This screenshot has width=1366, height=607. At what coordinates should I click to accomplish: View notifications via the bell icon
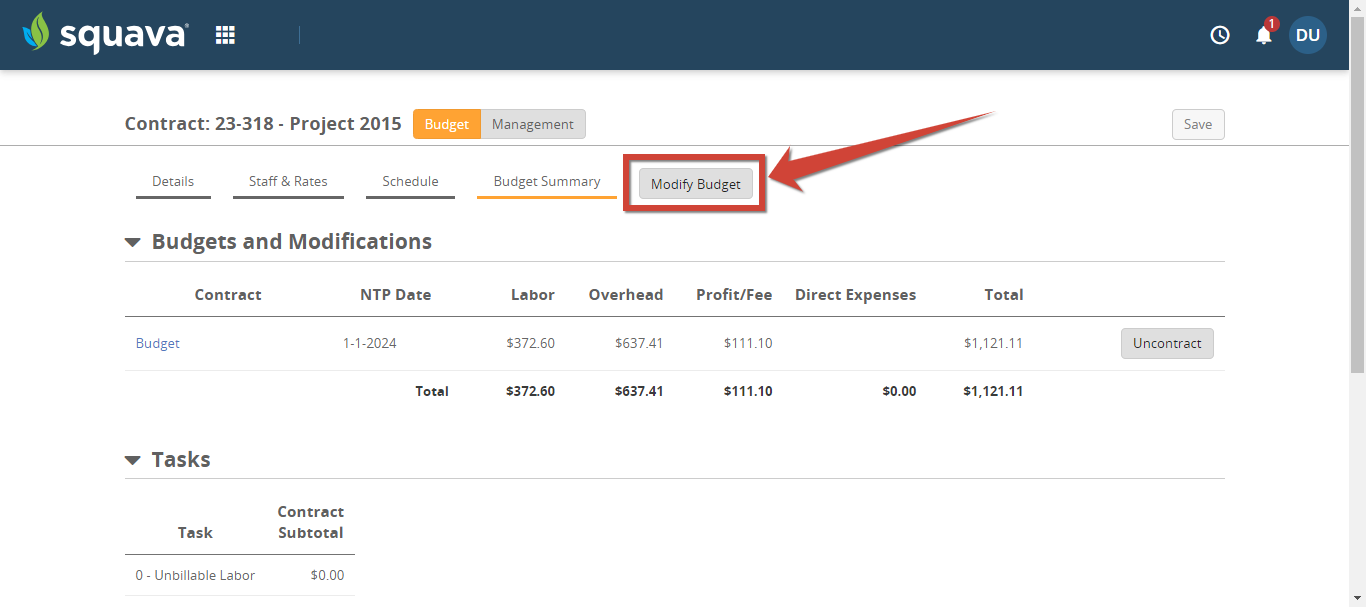pos(1264,35)
